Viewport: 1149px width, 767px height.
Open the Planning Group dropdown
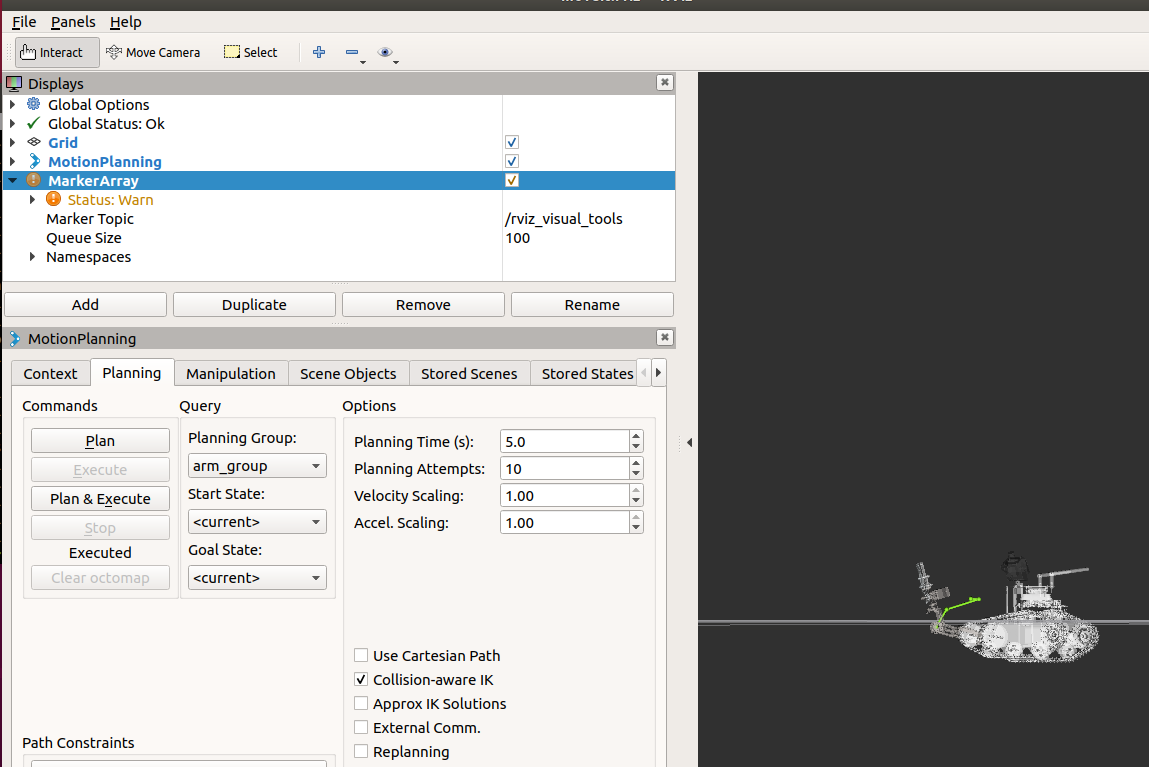[257, 466]
